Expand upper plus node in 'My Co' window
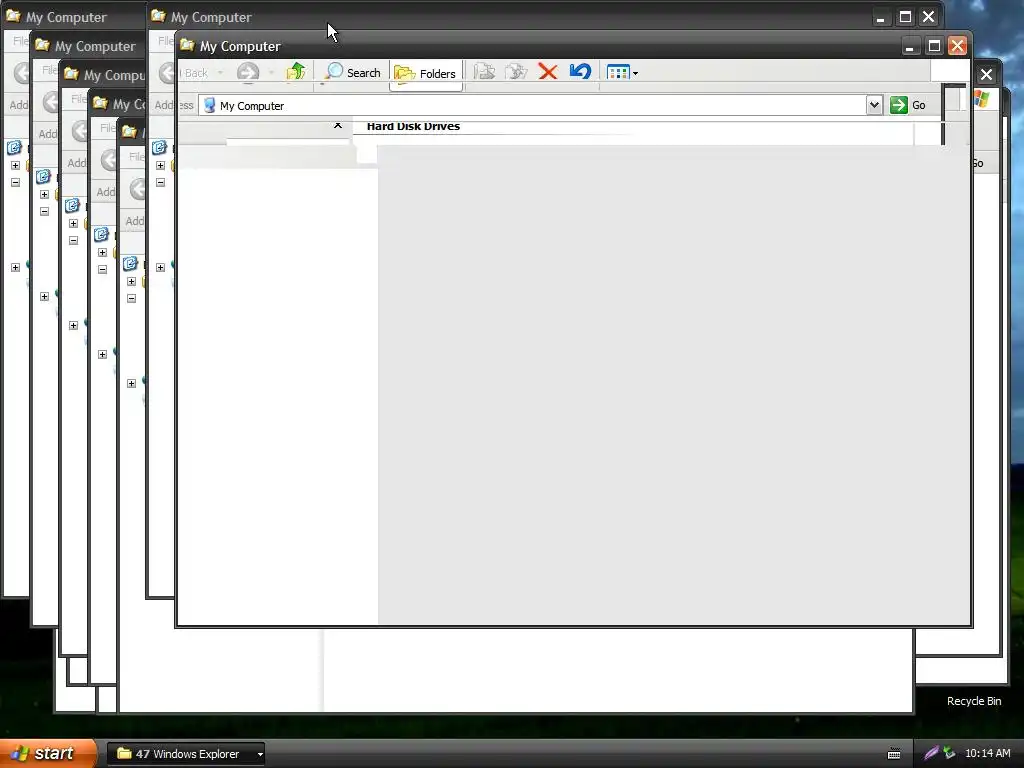 tap(102, 252)
